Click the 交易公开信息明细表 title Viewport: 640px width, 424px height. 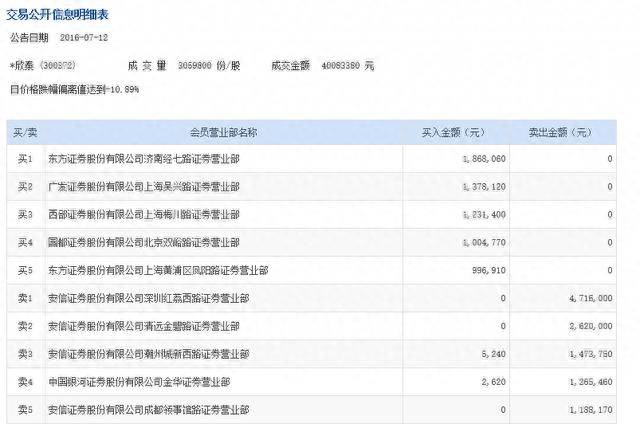(57, 15)
